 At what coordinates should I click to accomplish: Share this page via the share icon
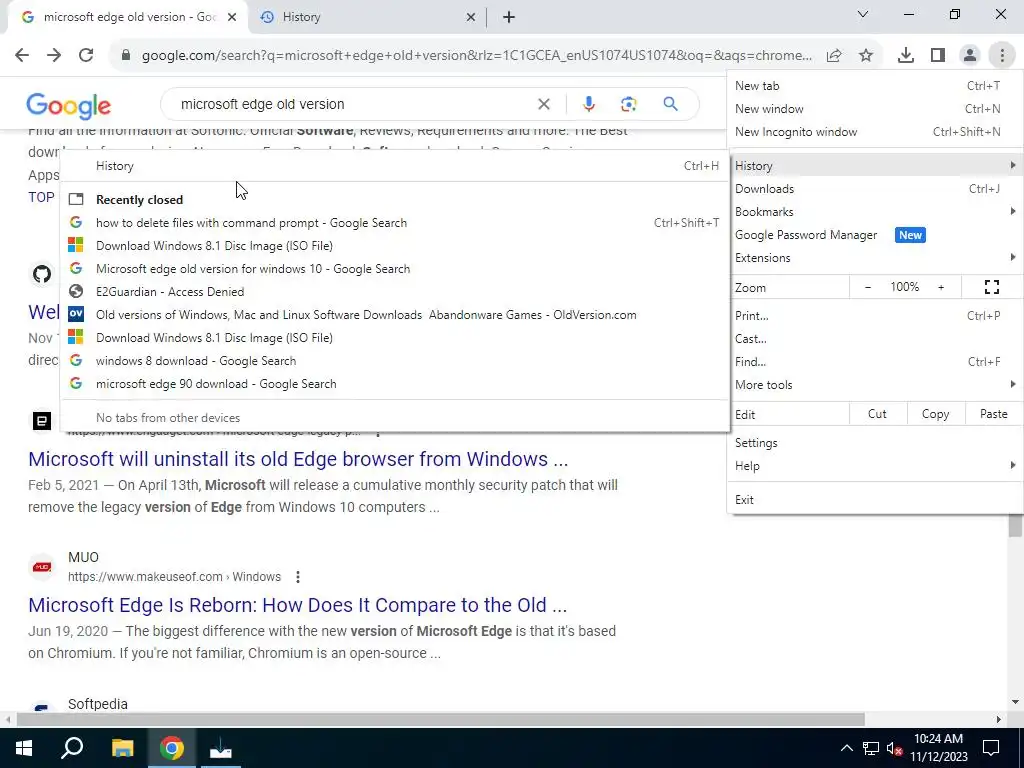[834, 56]
